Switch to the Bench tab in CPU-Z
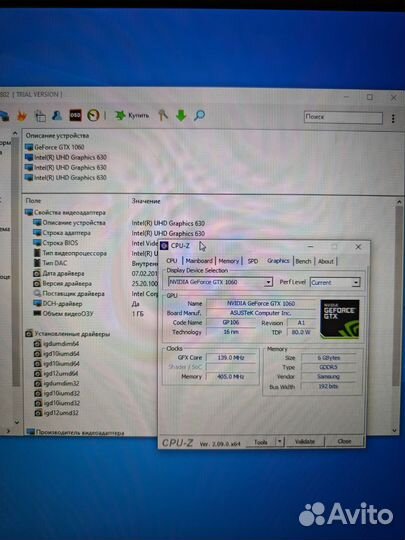This screenshot has height=540, width=405. (303, 261)
